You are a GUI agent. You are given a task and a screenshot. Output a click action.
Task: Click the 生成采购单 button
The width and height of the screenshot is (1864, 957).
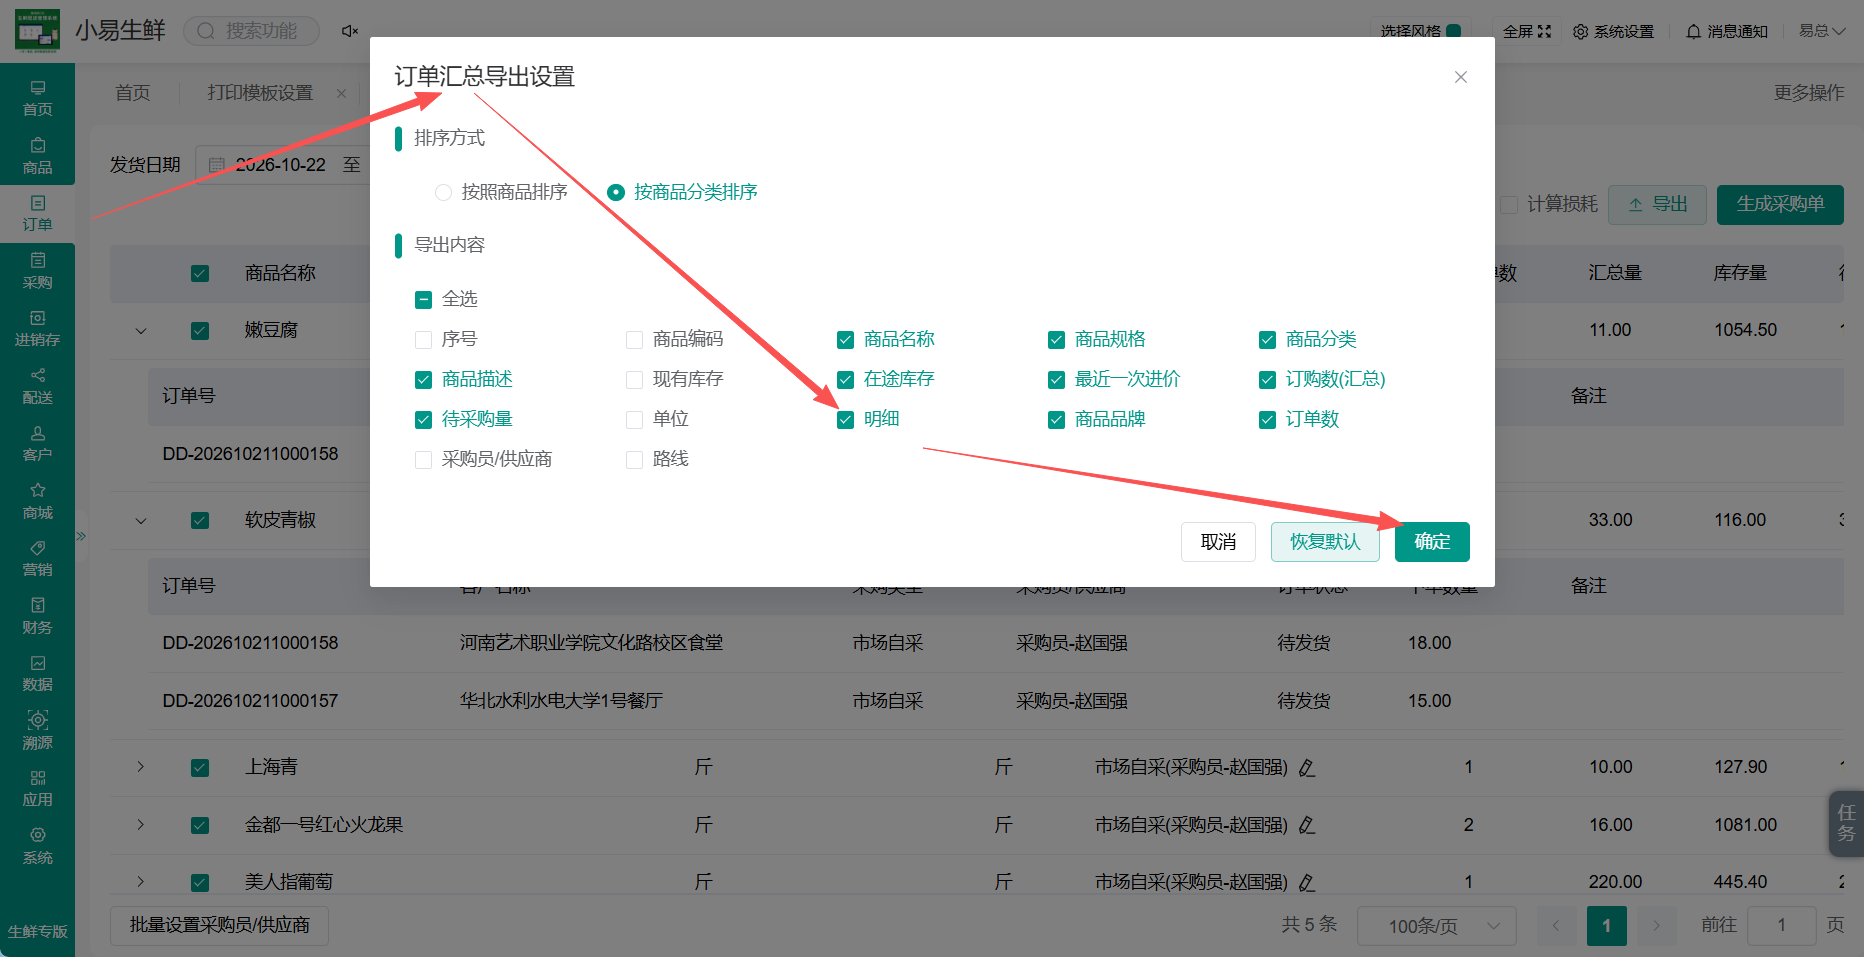[x=1780, y=205]
